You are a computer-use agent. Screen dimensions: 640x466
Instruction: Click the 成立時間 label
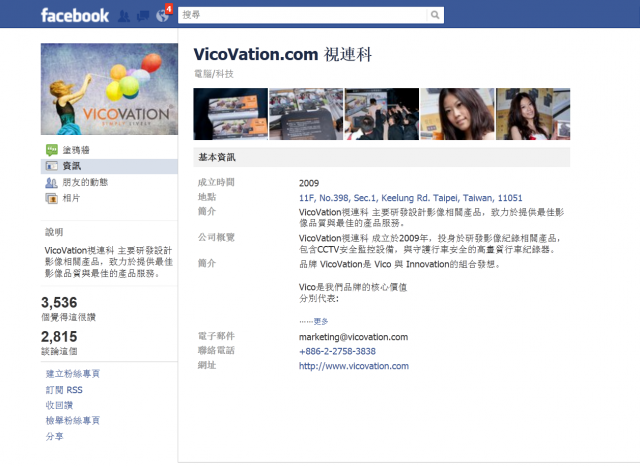pyautogui.click(x=216, y=182)
